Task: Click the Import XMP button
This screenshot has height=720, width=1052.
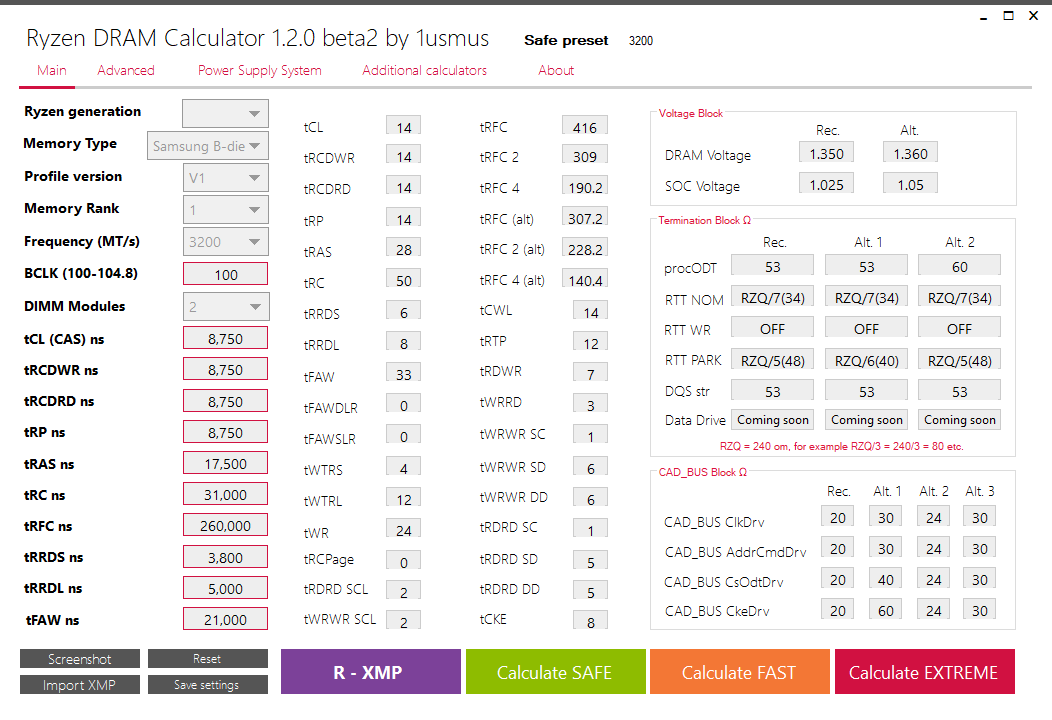Action: [80, 684]
